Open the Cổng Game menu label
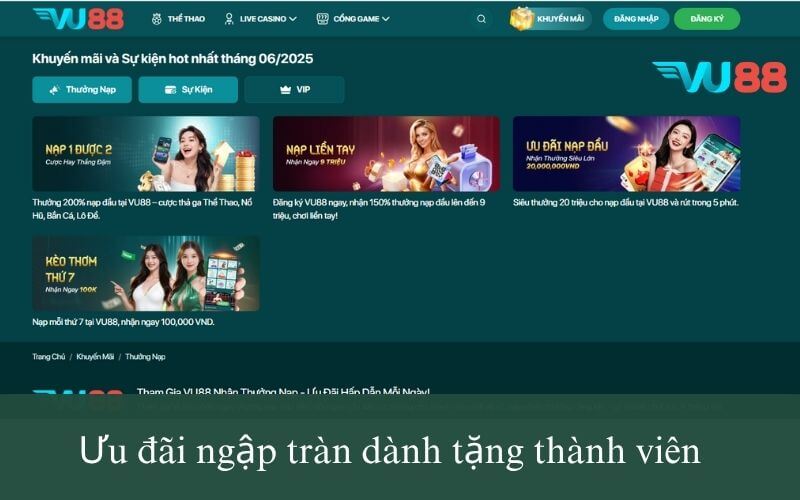The height and width of the screenshot is (500, 800). click(x=356, y=19)
